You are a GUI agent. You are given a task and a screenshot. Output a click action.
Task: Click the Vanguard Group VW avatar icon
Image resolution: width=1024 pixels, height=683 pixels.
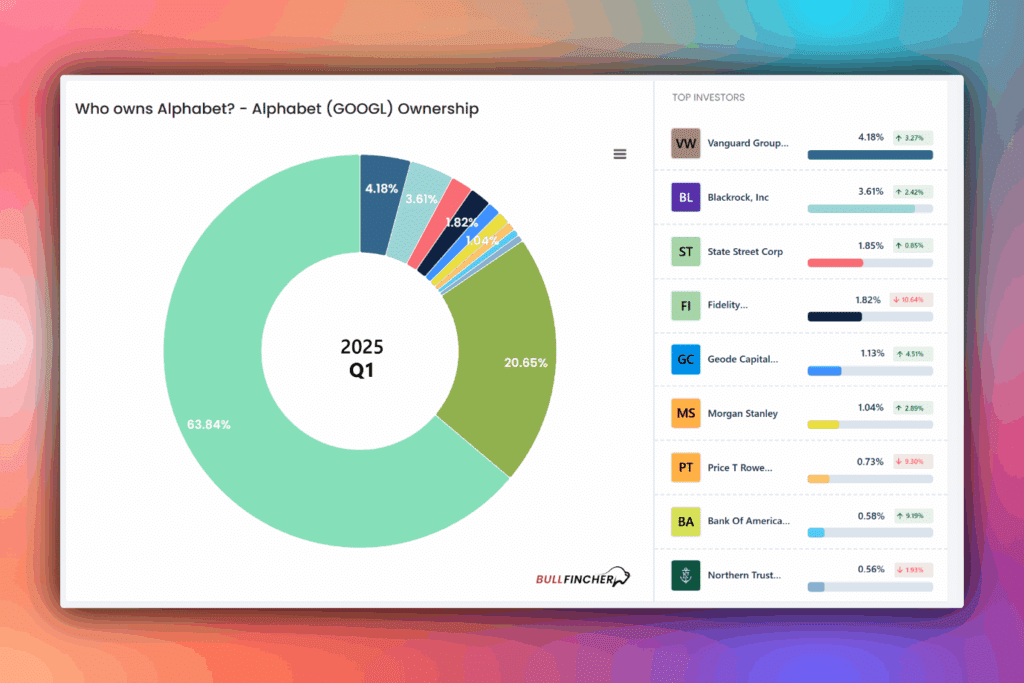(686, 143)
